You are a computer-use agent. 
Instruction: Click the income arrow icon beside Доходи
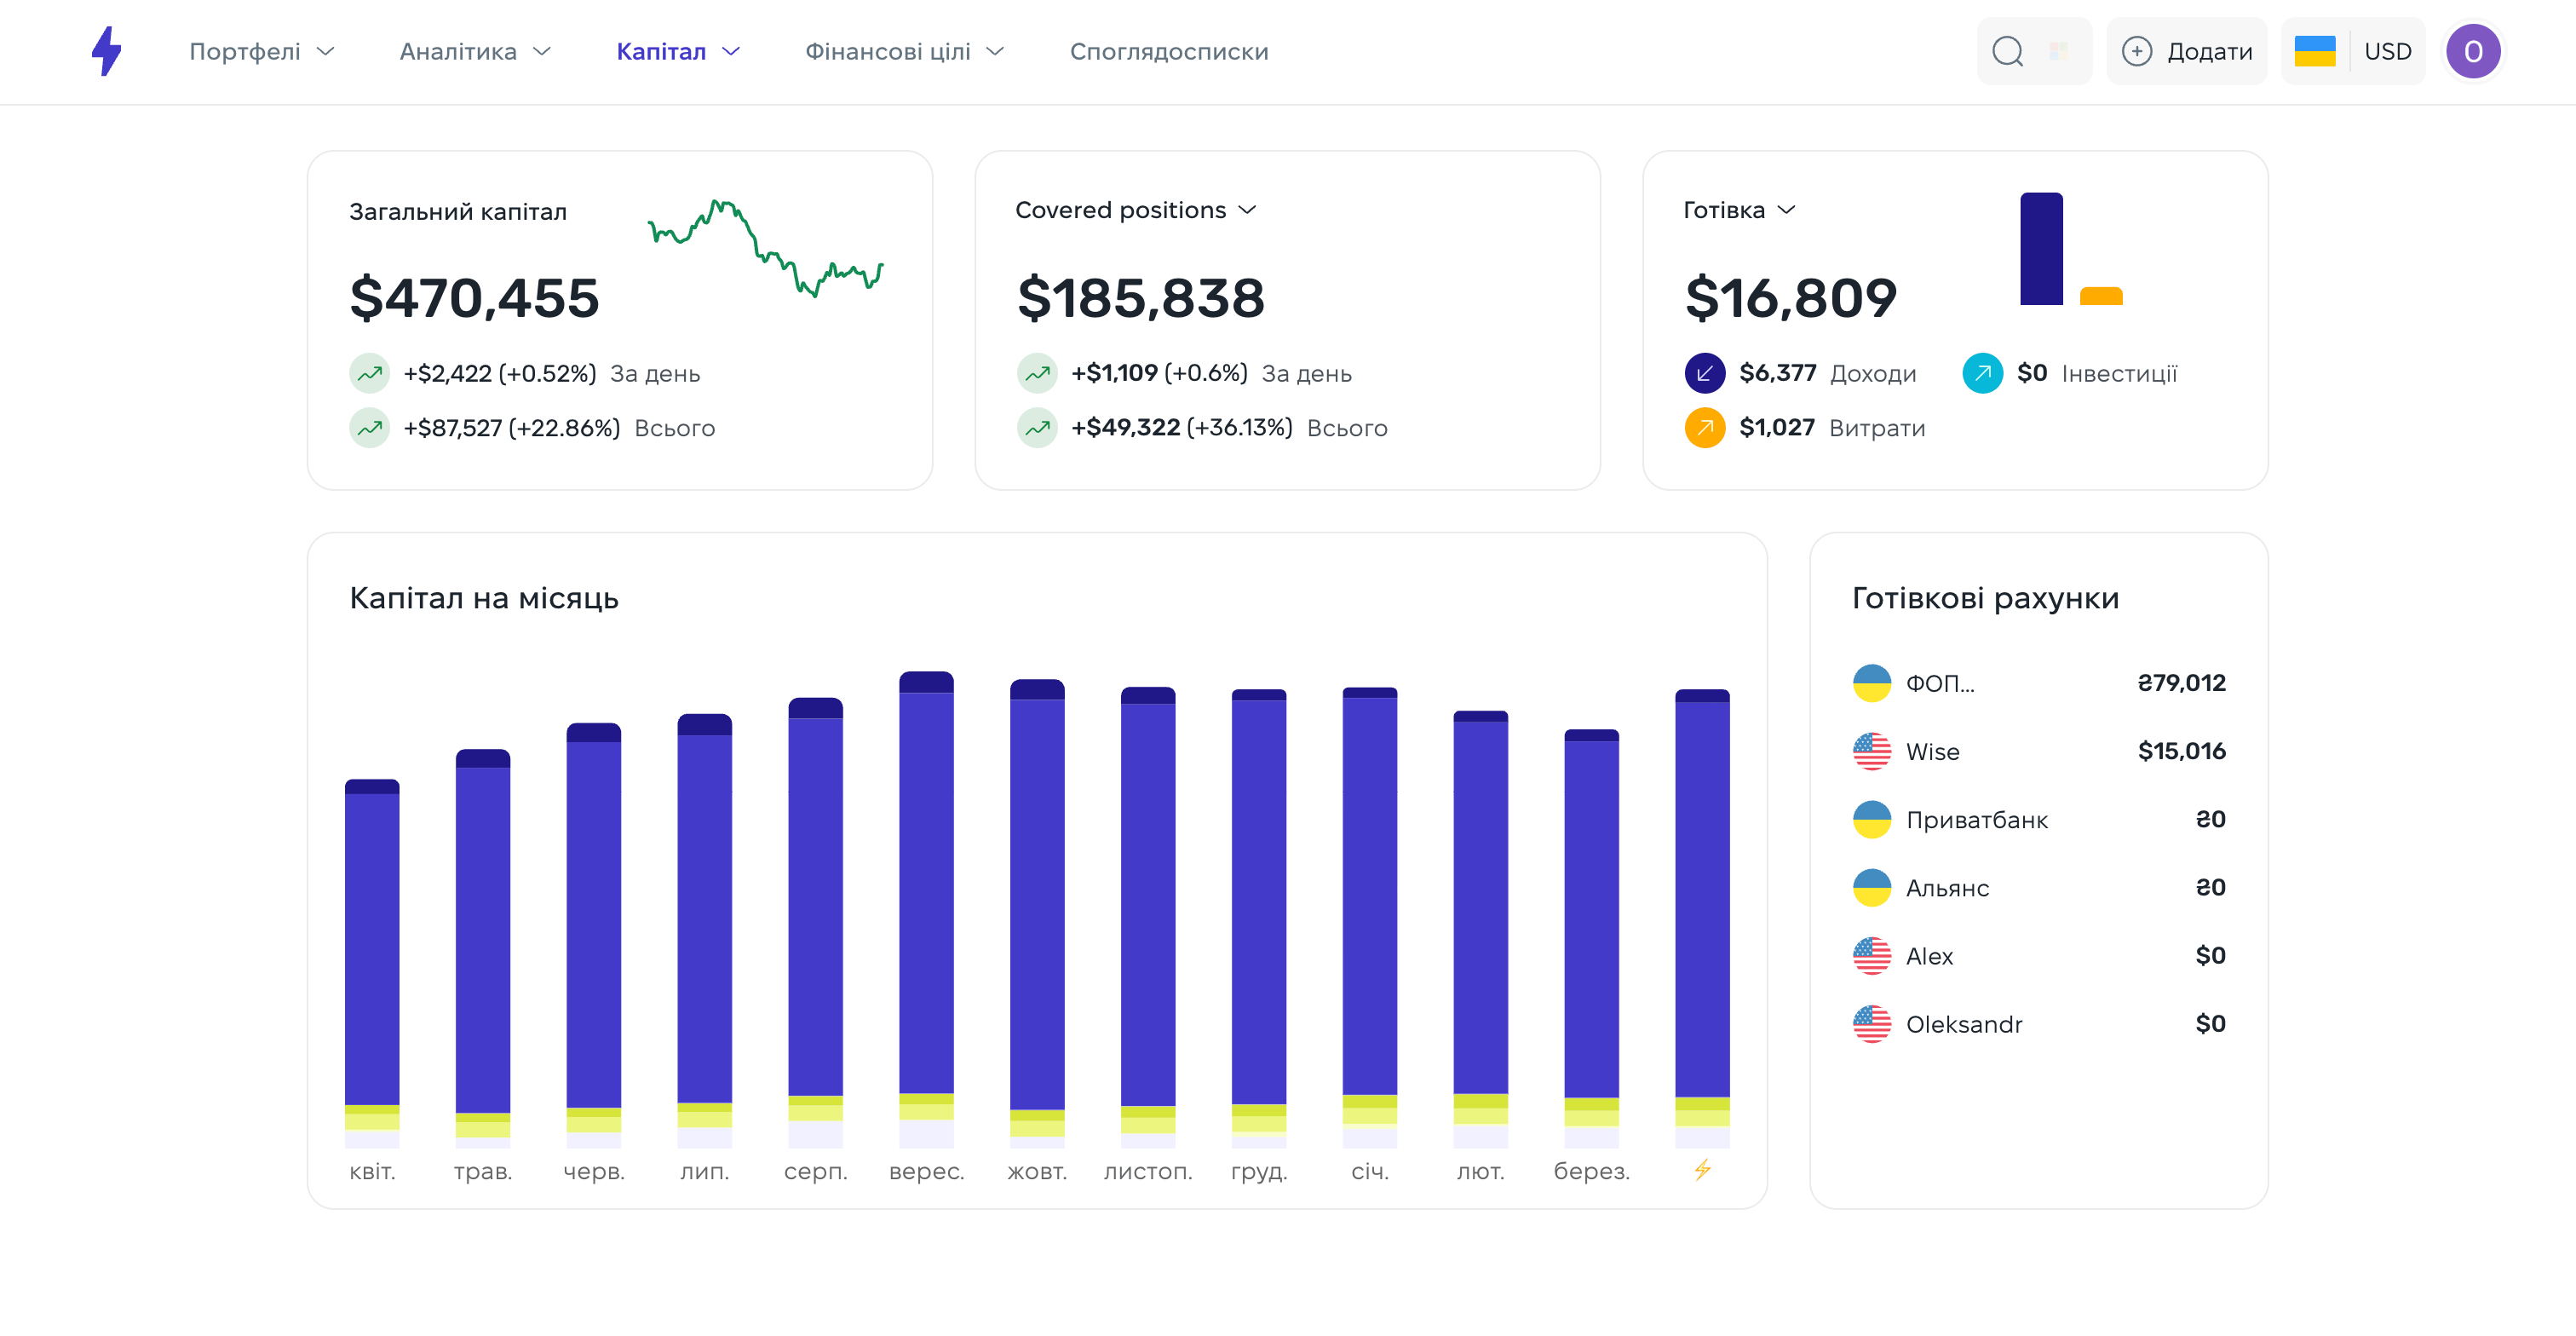point(1704,373)
